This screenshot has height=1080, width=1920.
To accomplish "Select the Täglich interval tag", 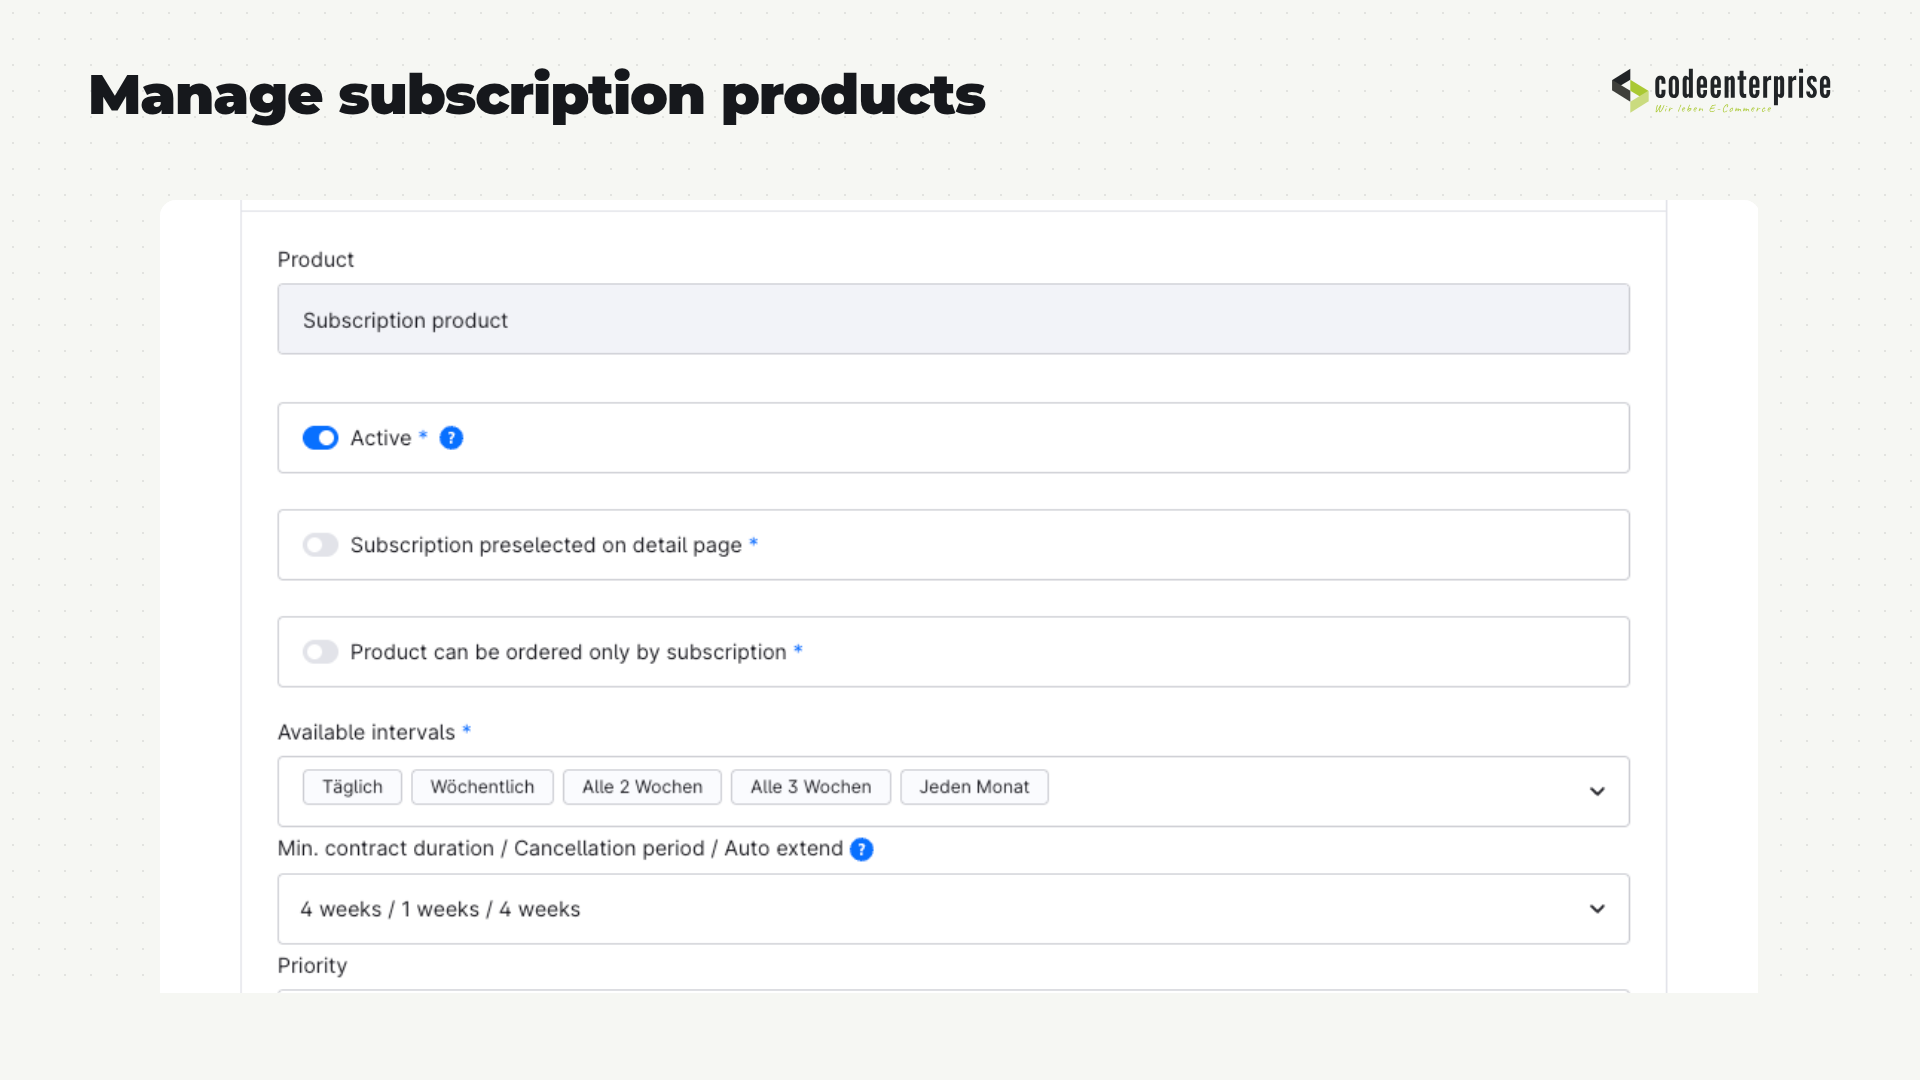I will click(352, 787).
